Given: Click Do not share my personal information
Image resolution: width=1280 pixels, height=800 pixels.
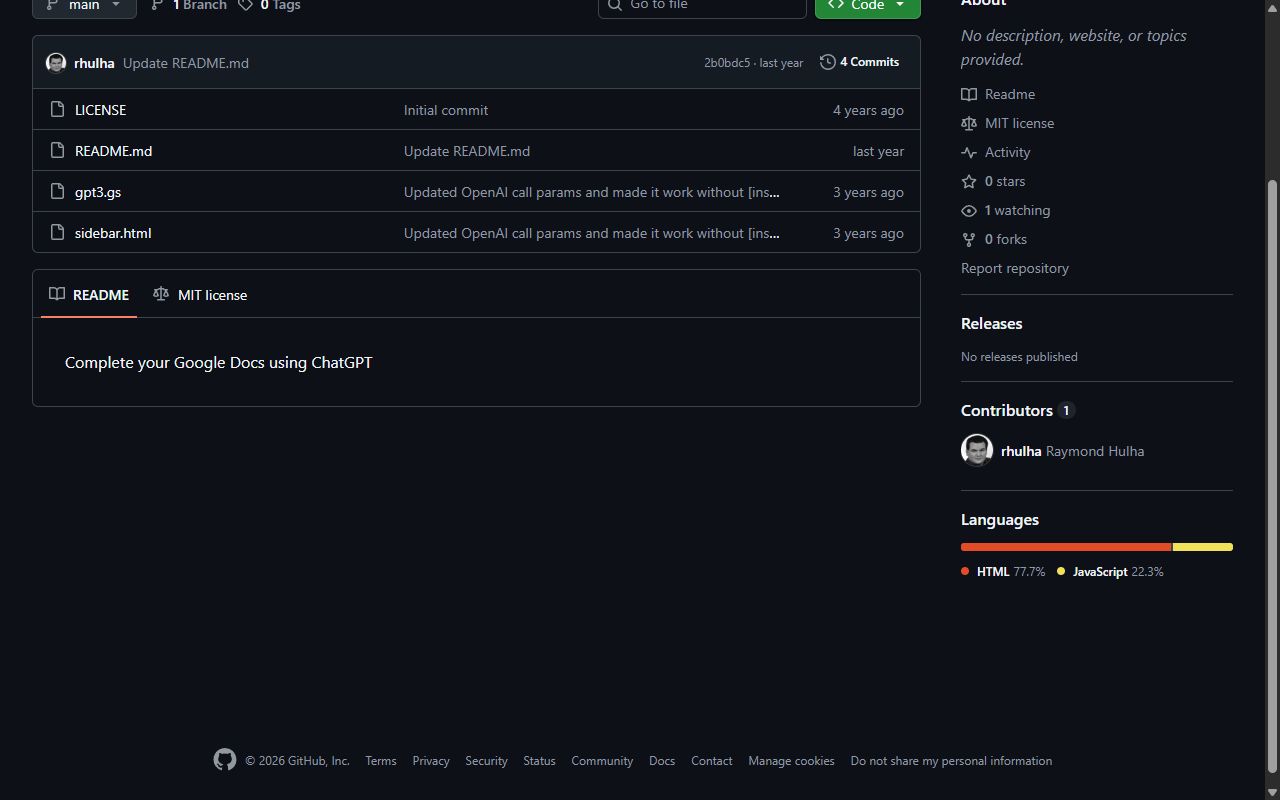Looking at the screenshot, I should pos(951,761).
